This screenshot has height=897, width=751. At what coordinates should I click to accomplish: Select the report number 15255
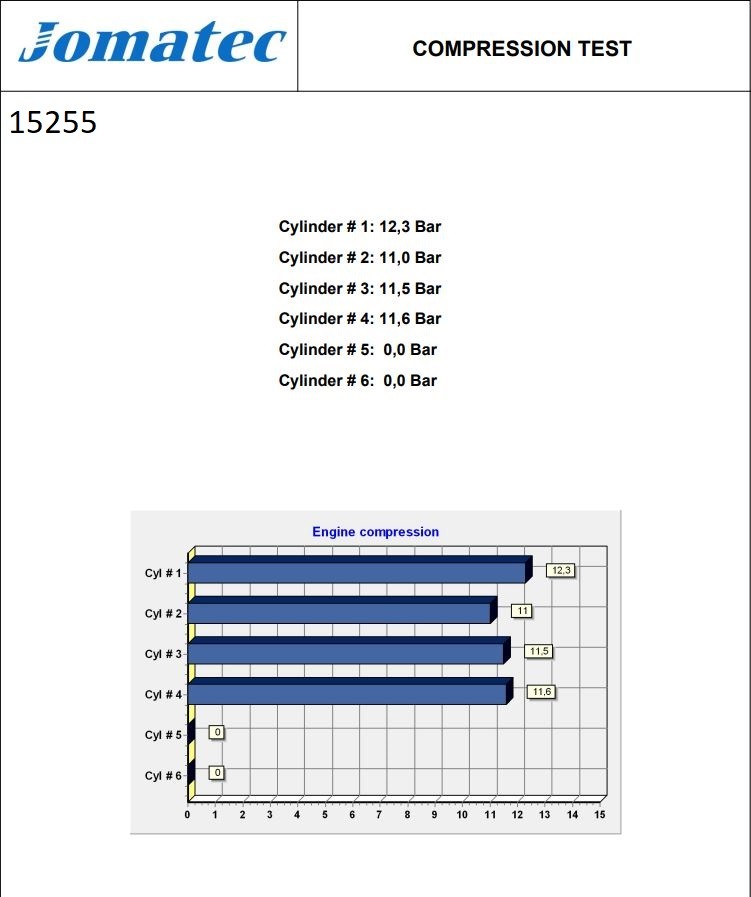click(53, 123)
